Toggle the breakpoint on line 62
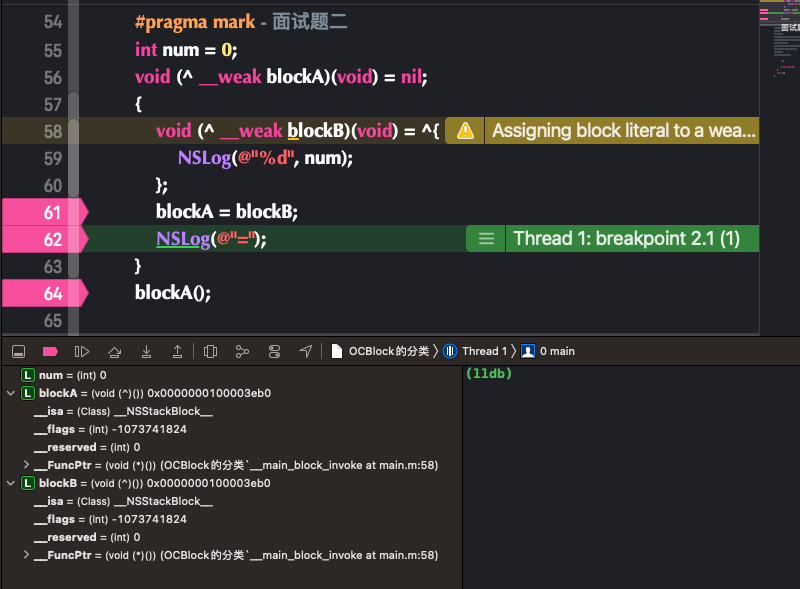 click(45, 239)
